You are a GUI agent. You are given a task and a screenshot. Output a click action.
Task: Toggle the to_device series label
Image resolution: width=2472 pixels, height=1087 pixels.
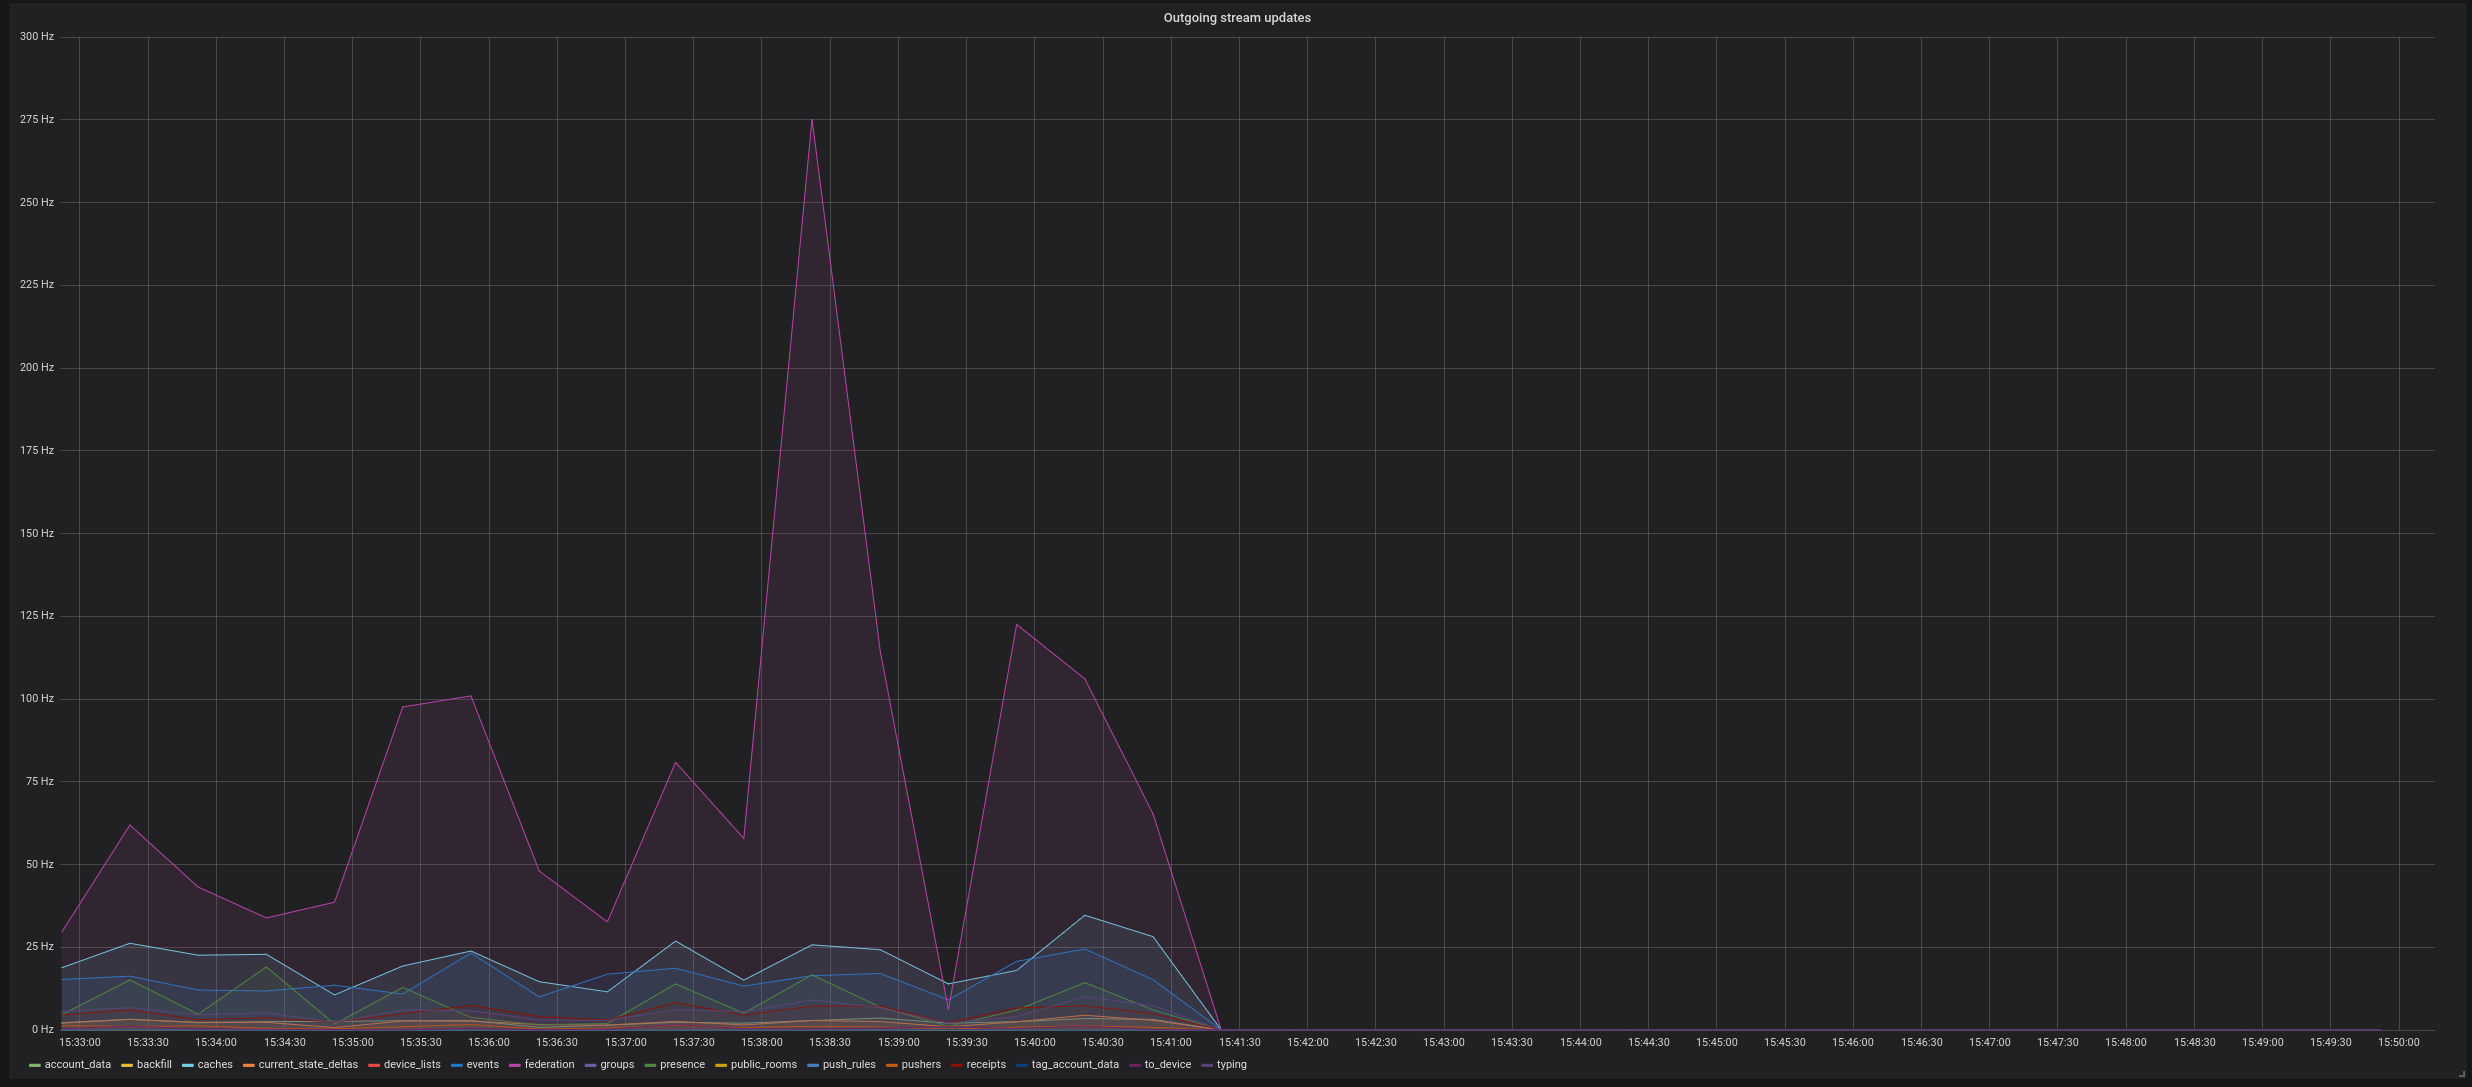1168,1065
